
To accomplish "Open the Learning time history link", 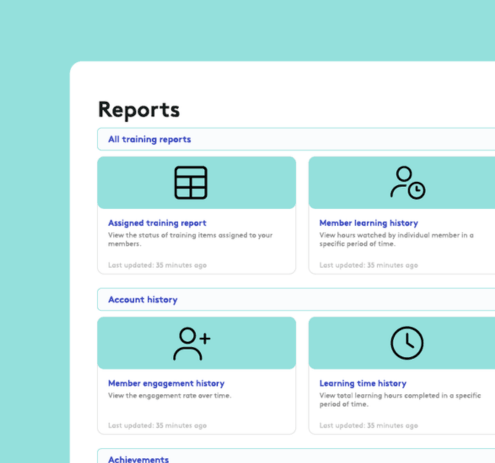I will coord(363,383).
